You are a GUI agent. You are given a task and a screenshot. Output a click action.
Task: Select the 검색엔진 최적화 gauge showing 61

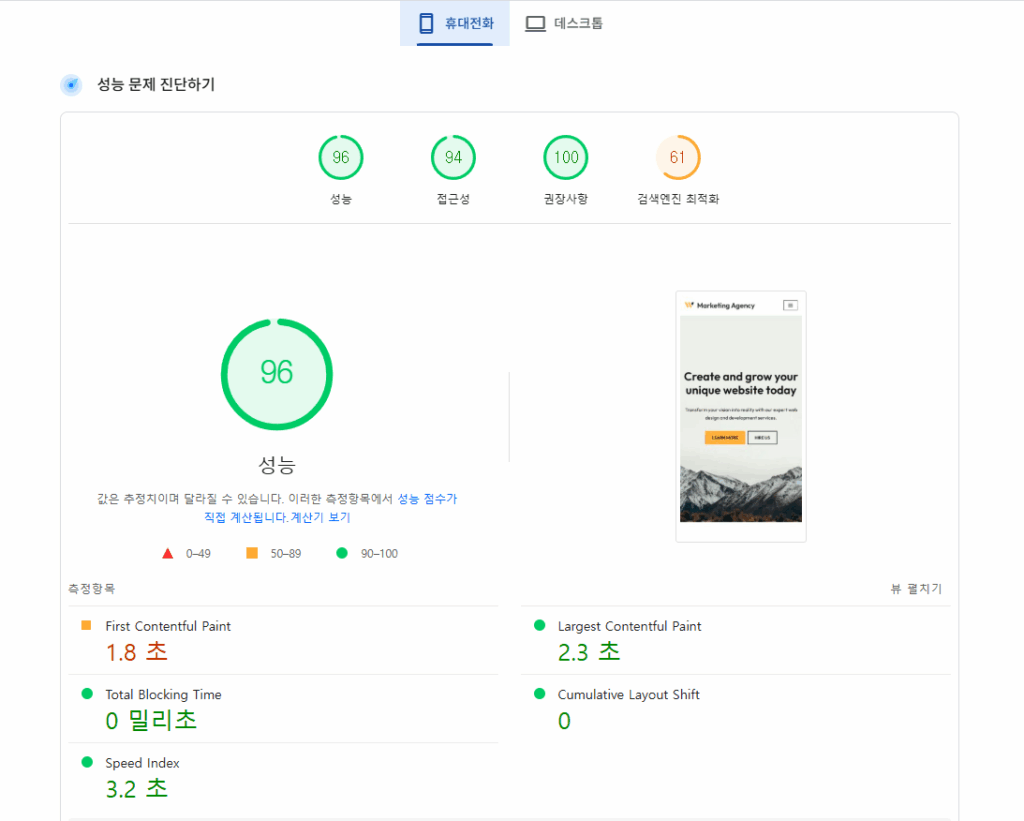coord(678,157)
